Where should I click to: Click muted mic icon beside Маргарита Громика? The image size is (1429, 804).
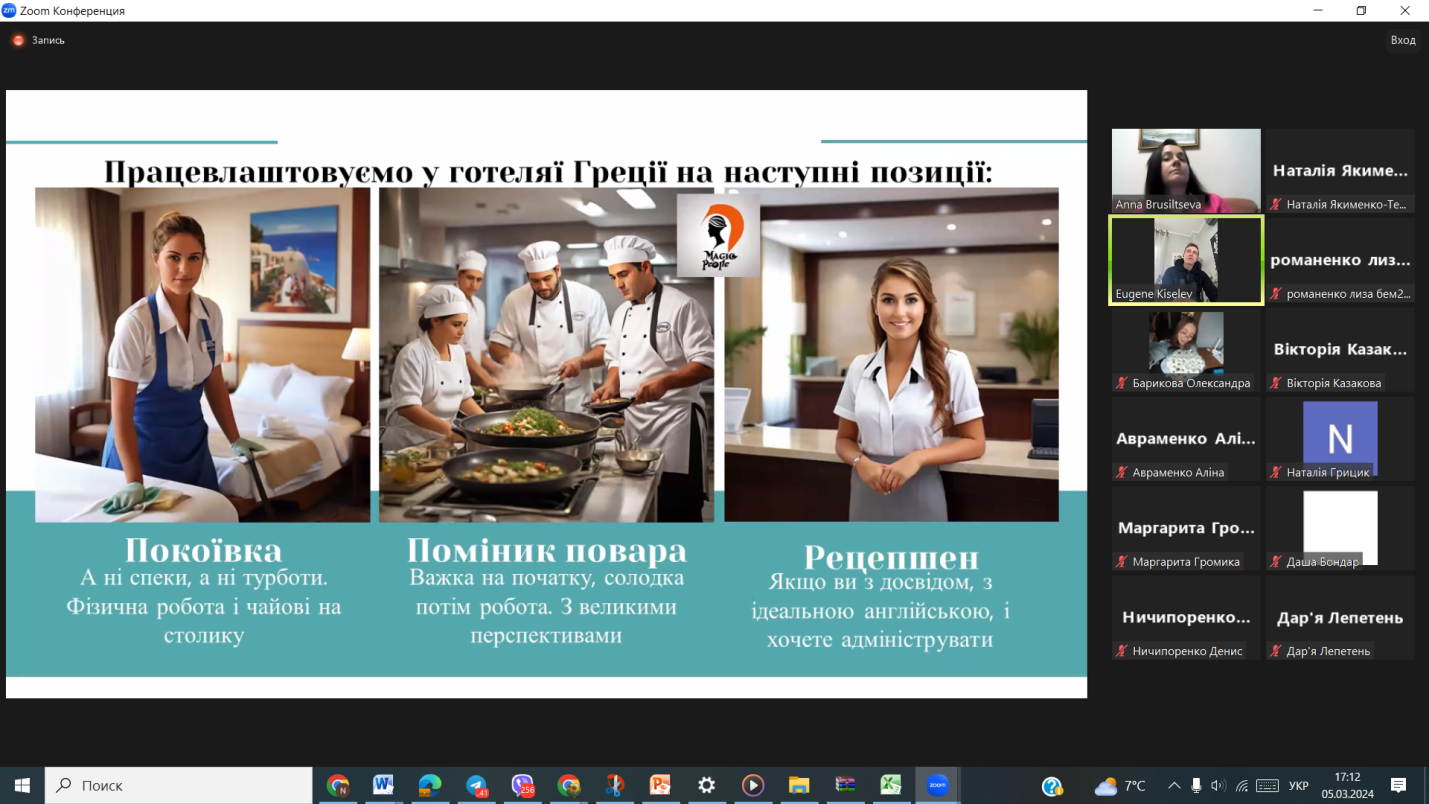coord(1123,562)
